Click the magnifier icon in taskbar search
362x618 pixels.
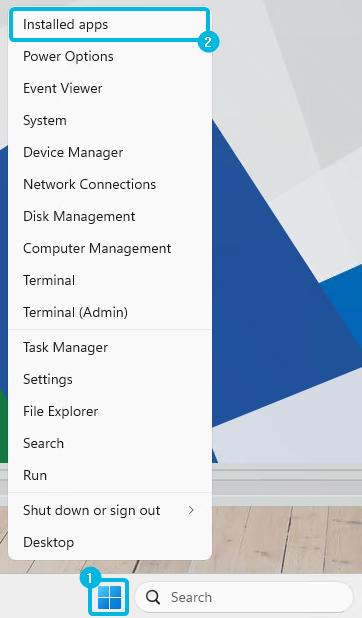[x=153, y=597]
